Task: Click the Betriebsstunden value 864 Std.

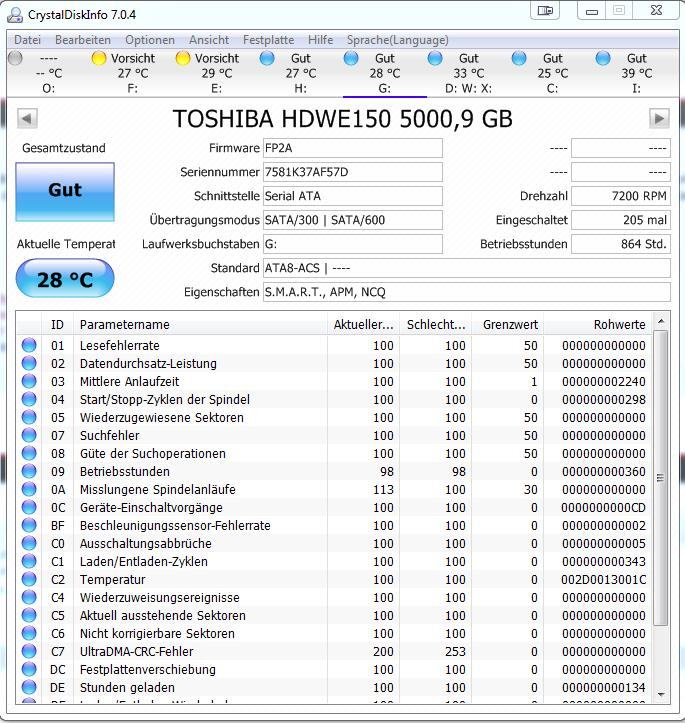Action: point(620,244)
